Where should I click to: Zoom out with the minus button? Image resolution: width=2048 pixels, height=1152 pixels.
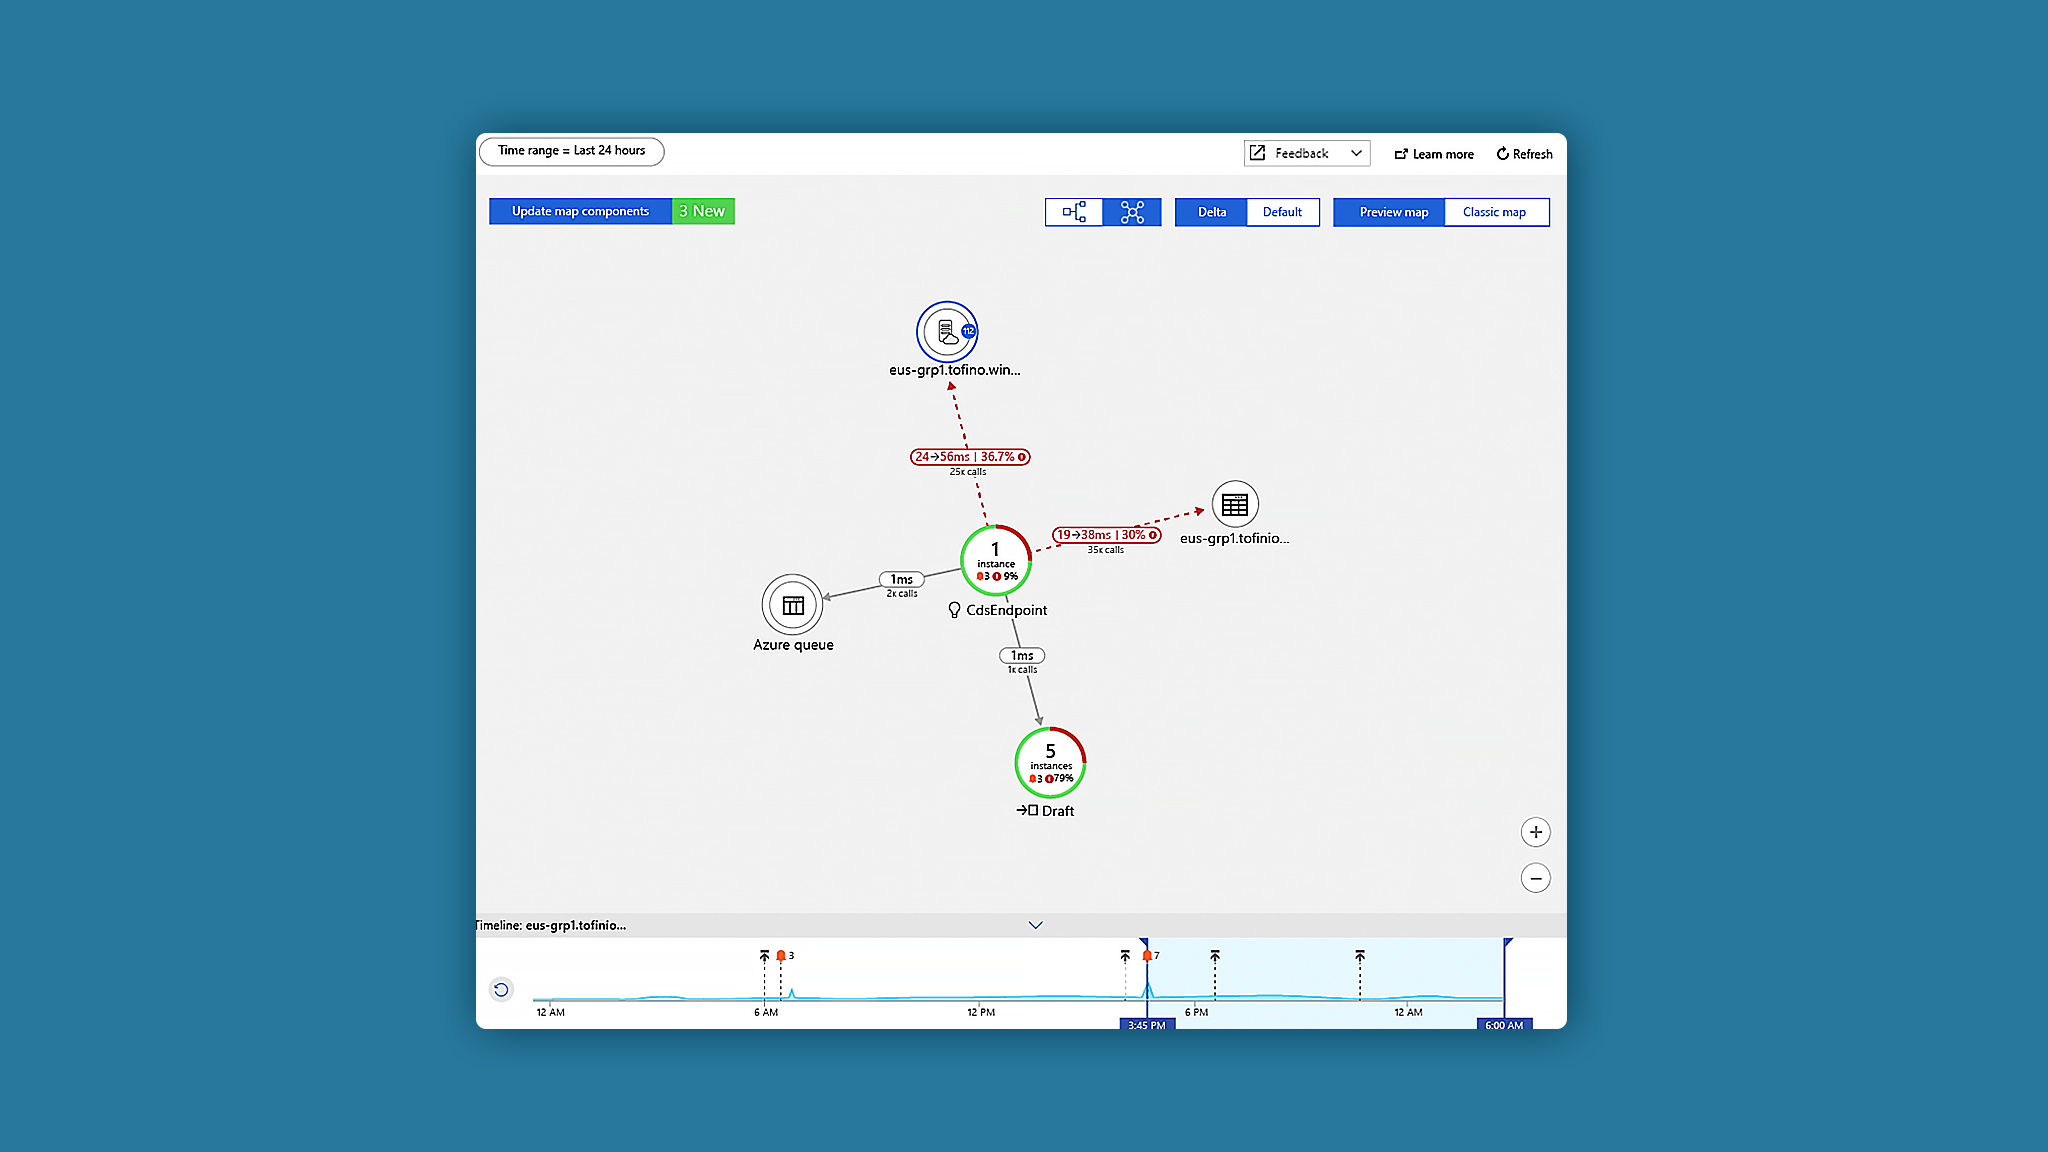pos(1536,878)
